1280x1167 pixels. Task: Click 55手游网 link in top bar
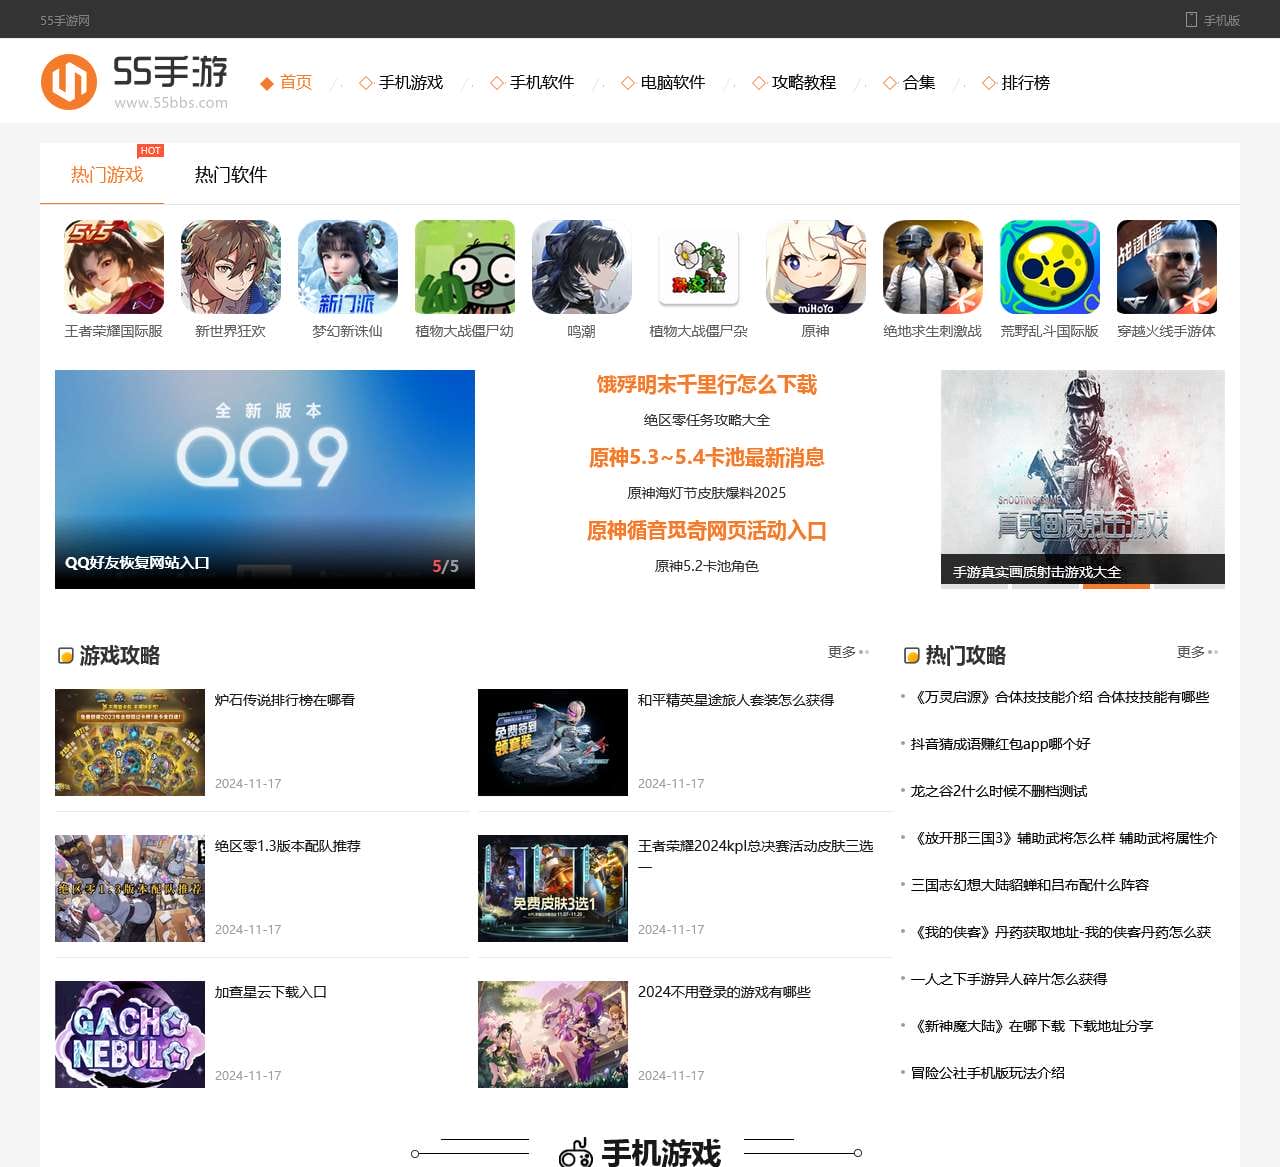65,20
